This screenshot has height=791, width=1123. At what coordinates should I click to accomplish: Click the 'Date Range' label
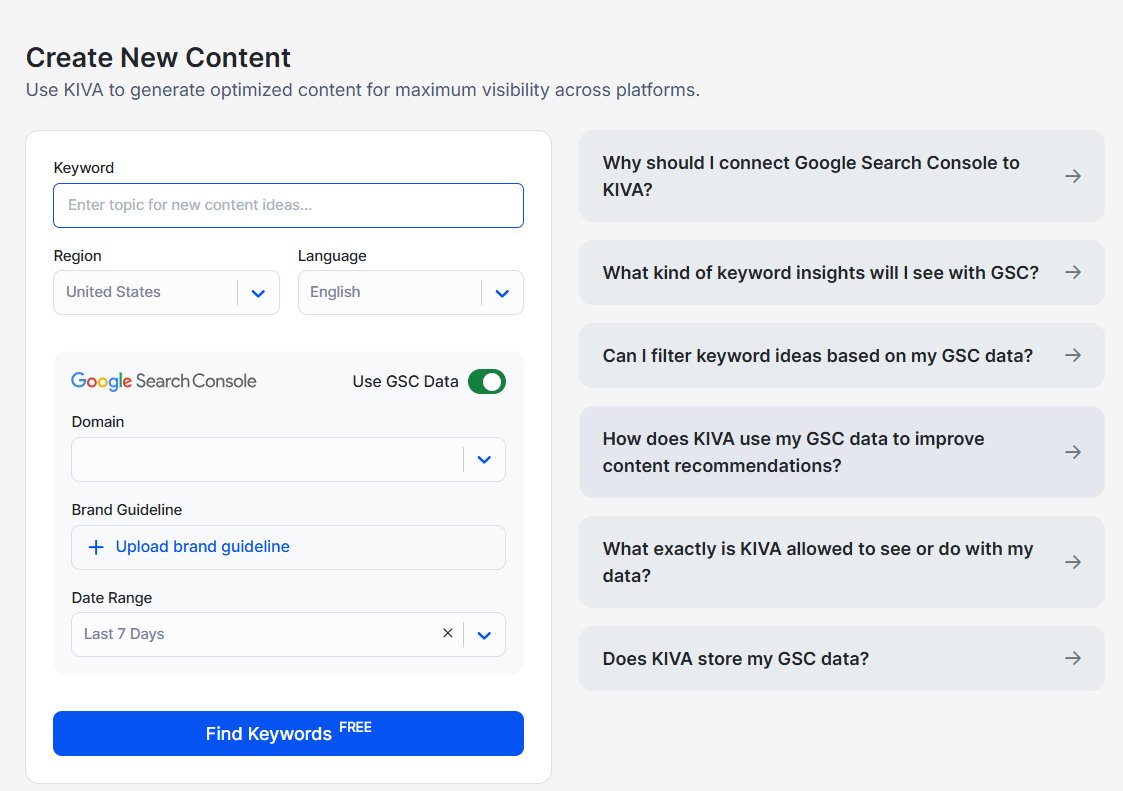(x=112, y=598)
